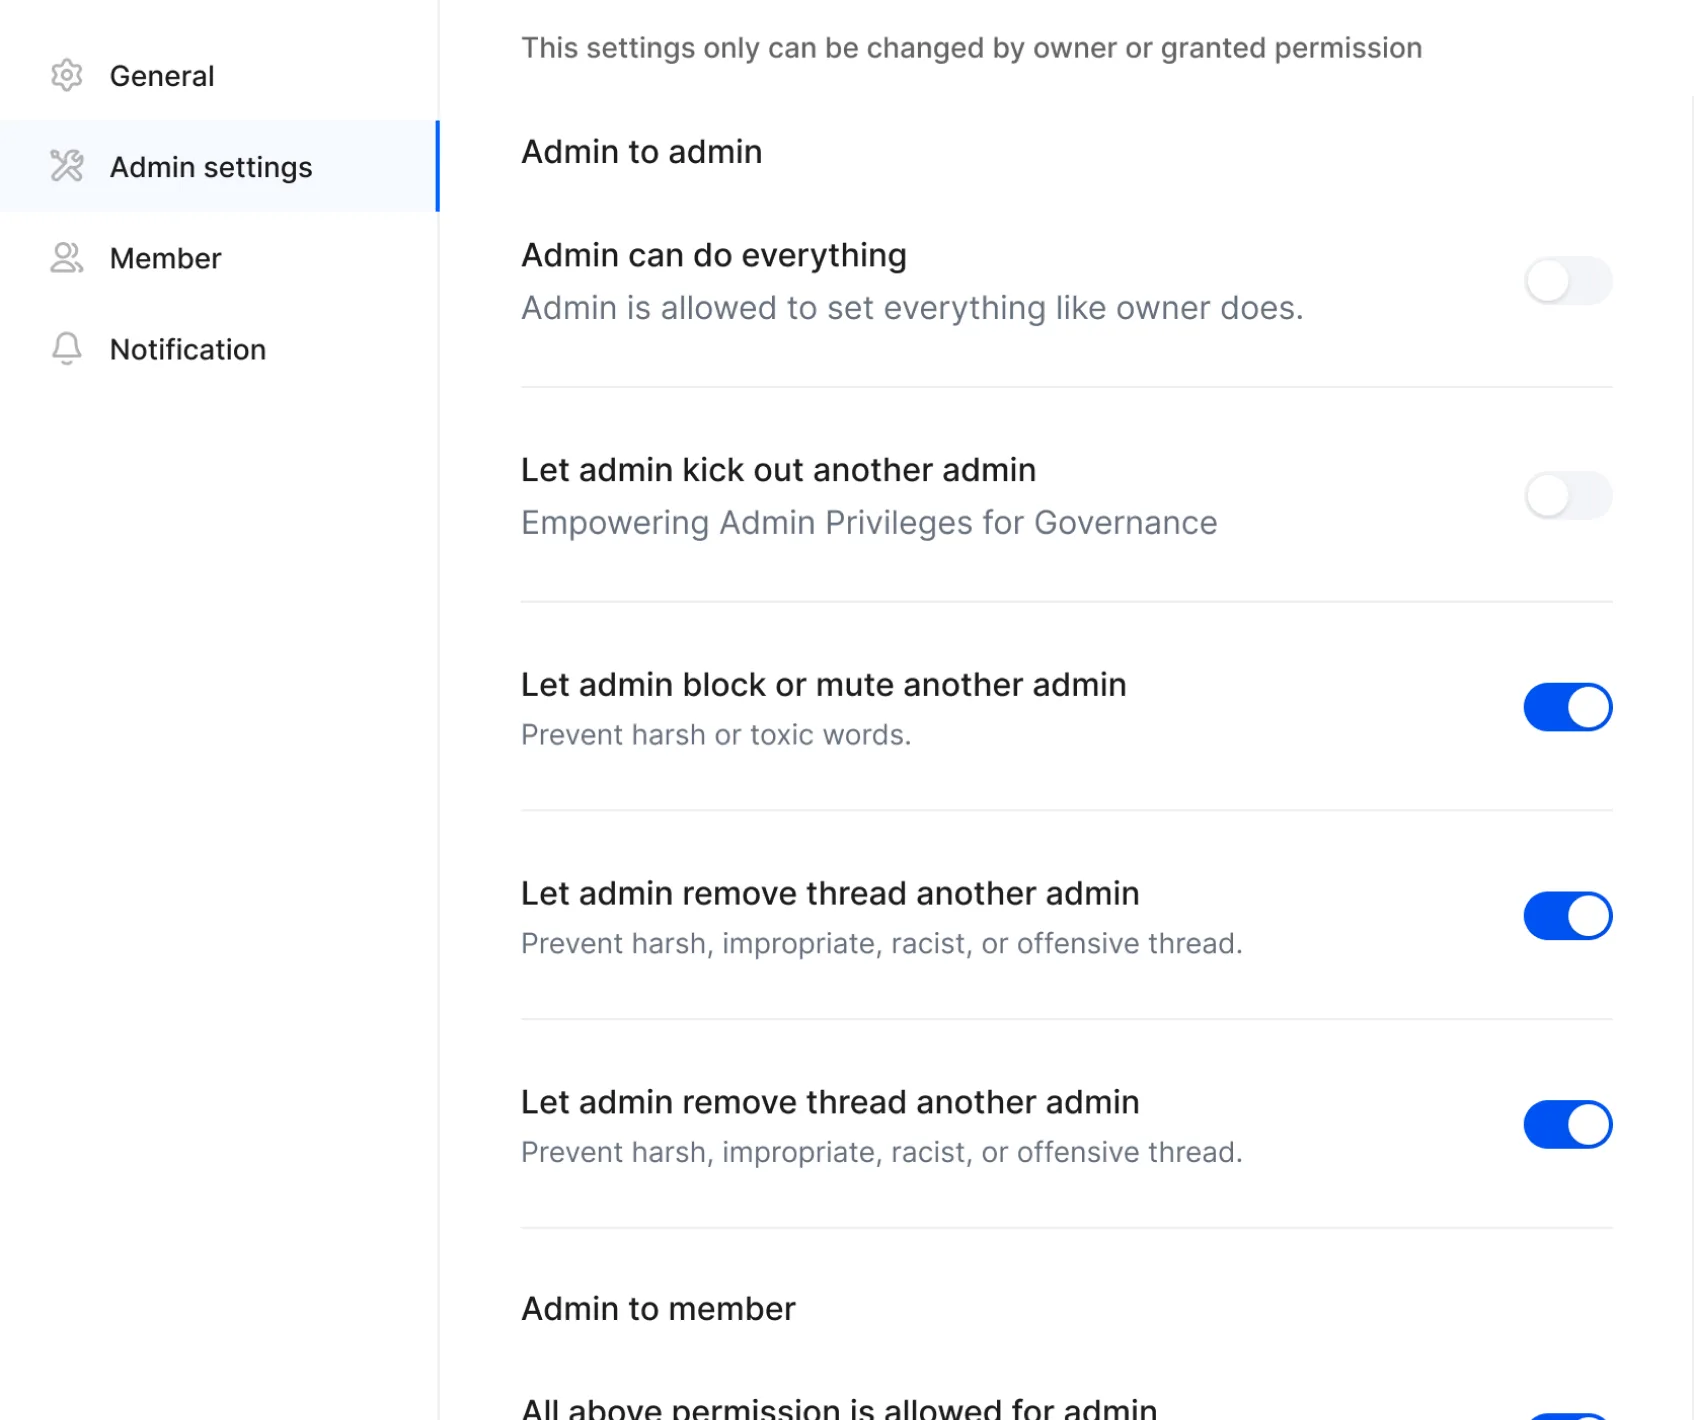Screen dimensions: 1694x1420
Task: Turn on Let admin kick out another admin
Action: pyautogui.click(x=1567, y=496)
